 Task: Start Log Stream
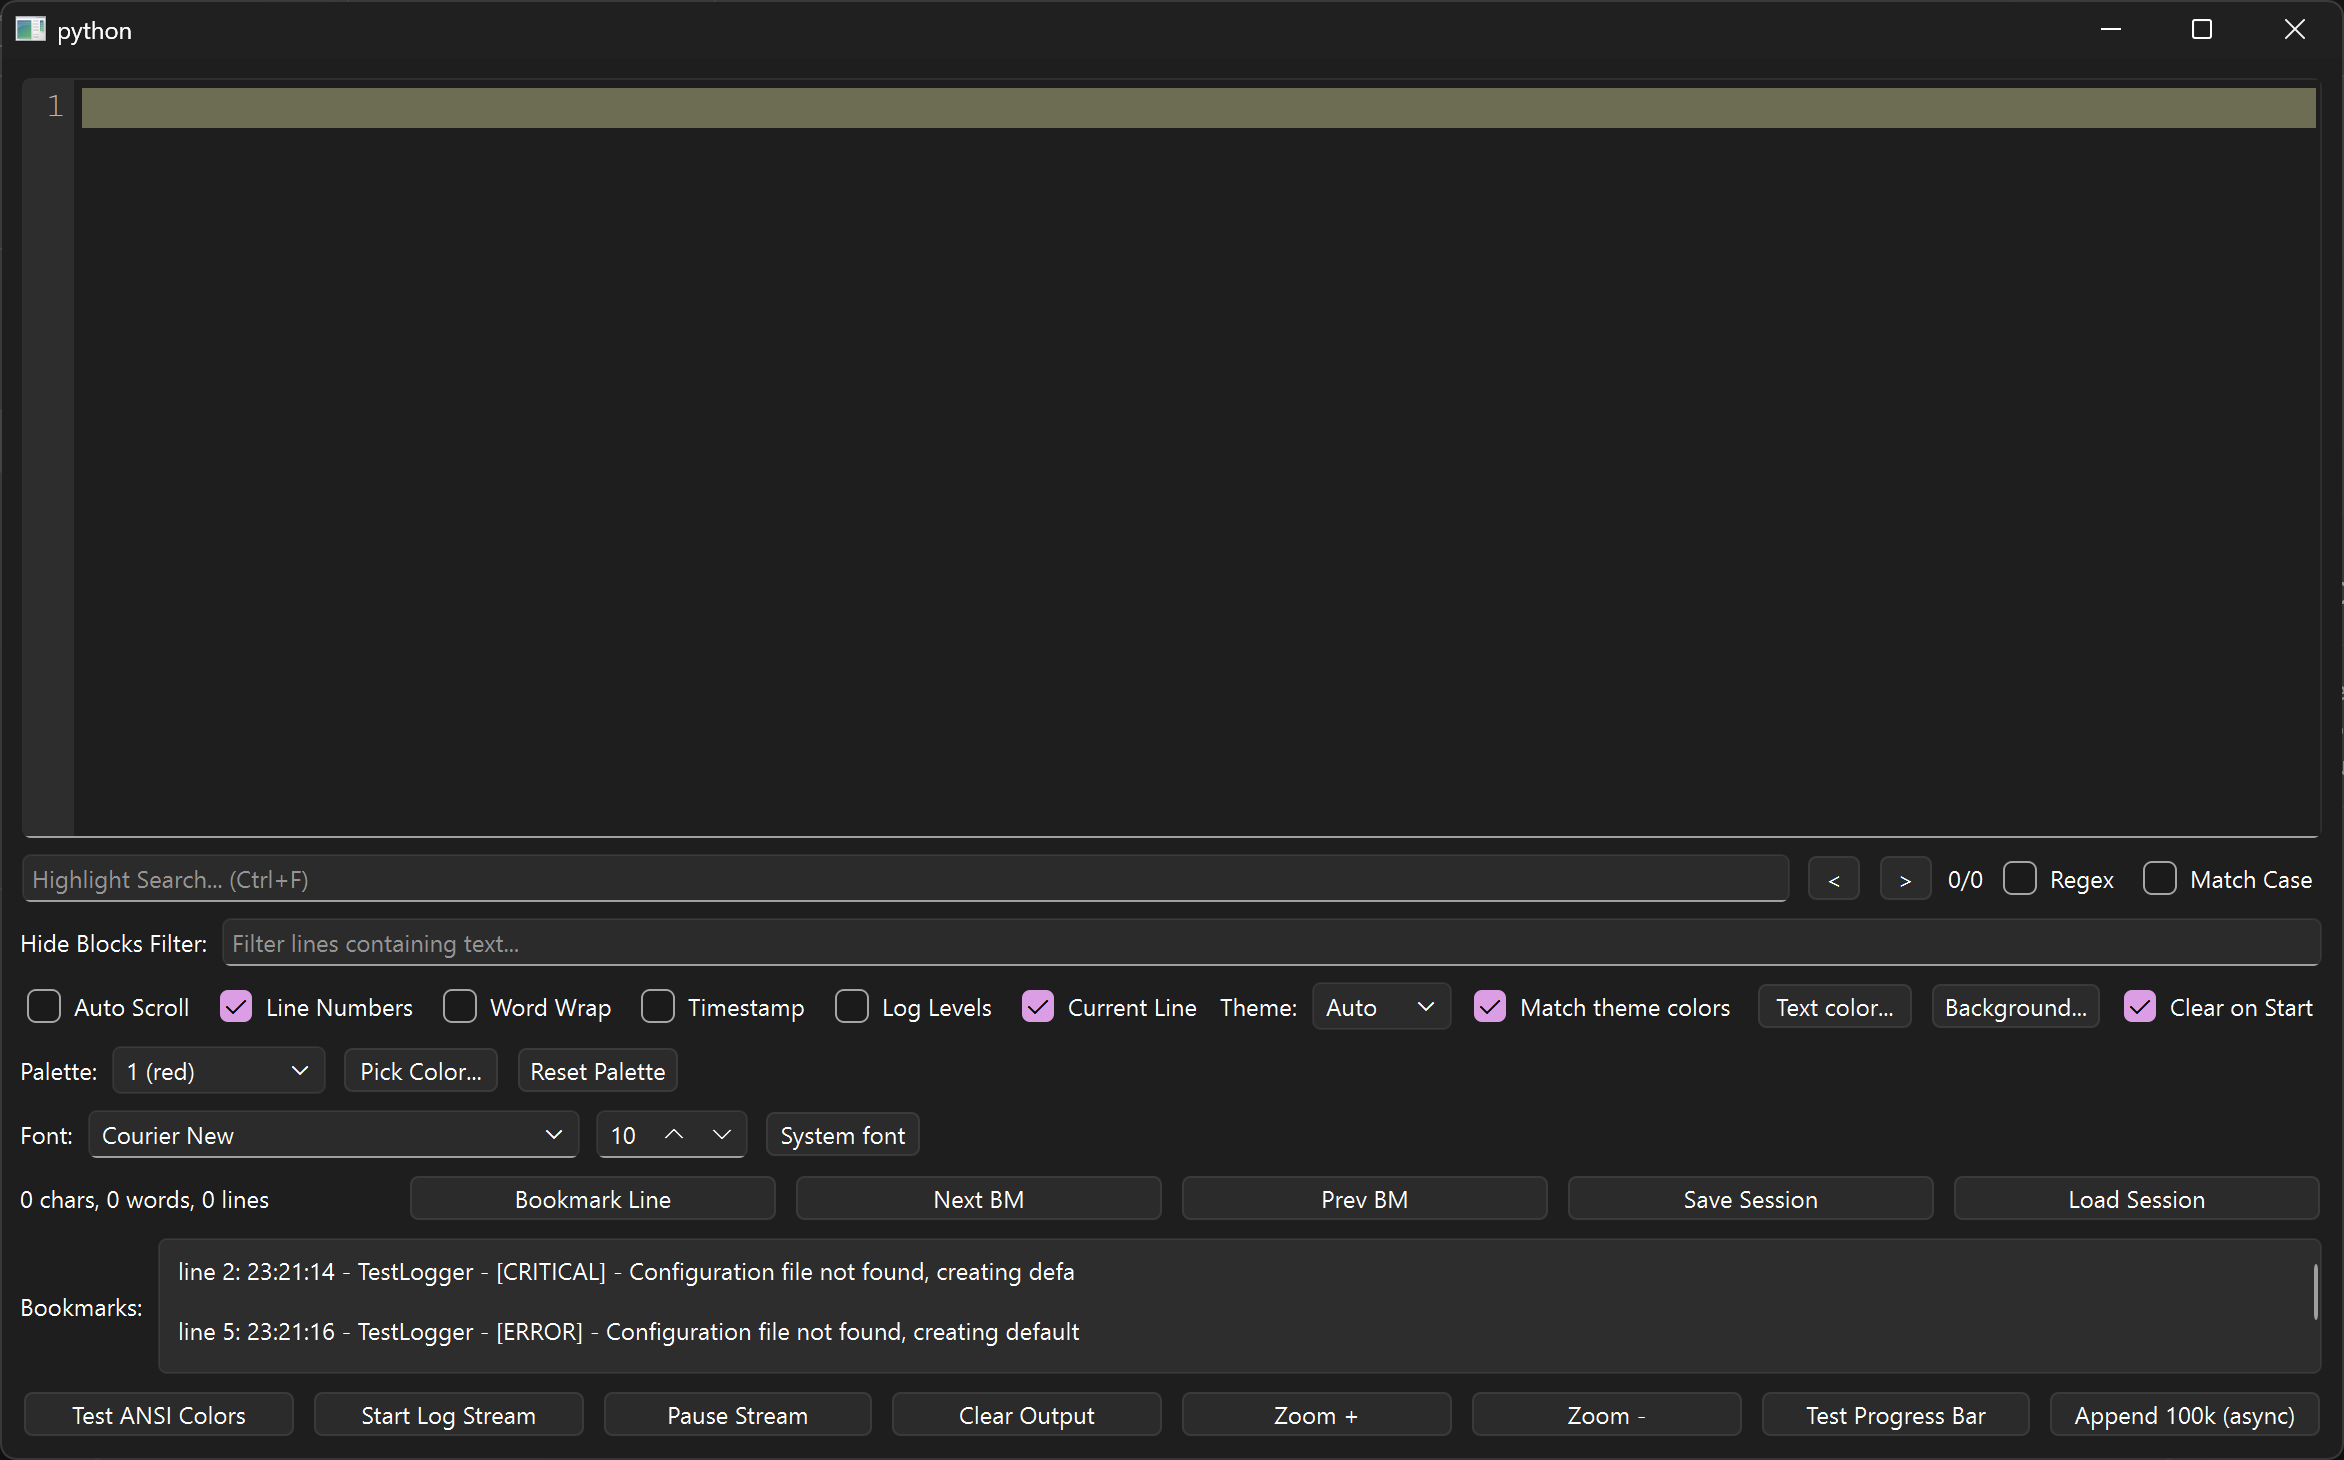pos(449,1415)
